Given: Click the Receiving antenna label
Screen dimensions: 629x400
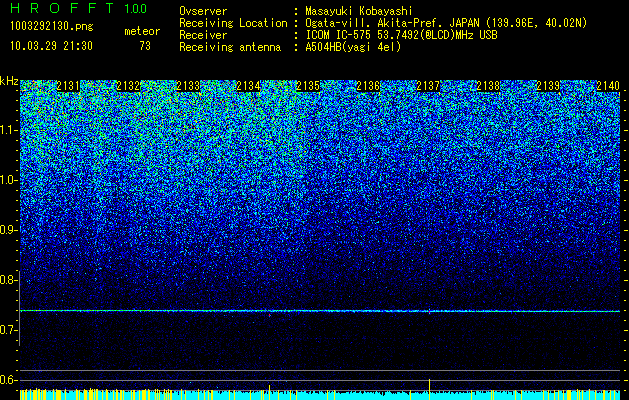Looking at the screenshot, I should point(230,47).
